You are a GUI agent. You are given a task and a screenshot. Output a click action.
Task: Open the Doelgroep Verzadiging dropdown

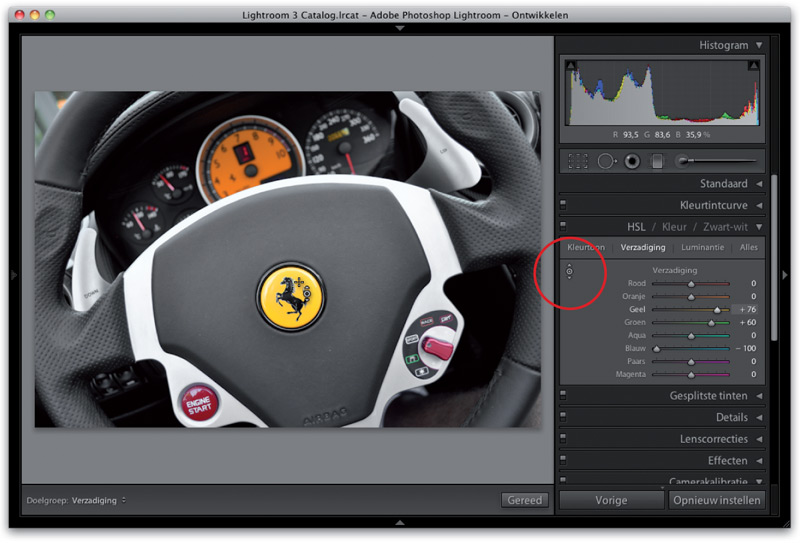tap(98, 500)
